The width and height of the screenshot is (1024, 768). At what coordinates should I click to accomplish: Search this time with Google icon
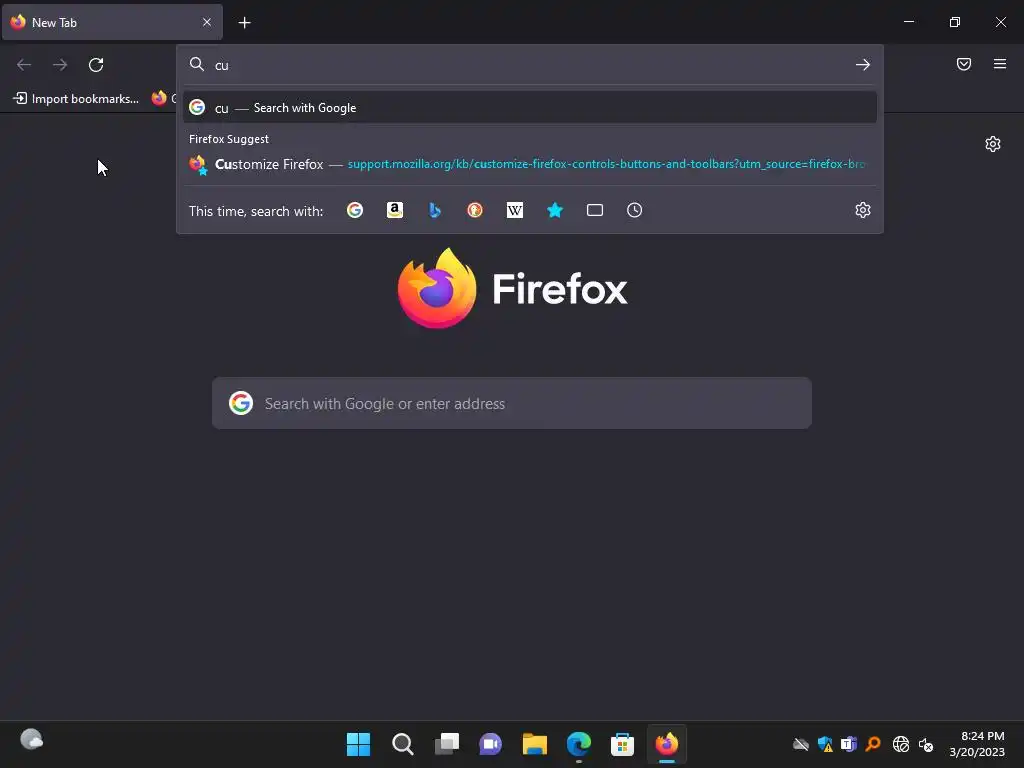pyautogui.click(x=355, y=210)
